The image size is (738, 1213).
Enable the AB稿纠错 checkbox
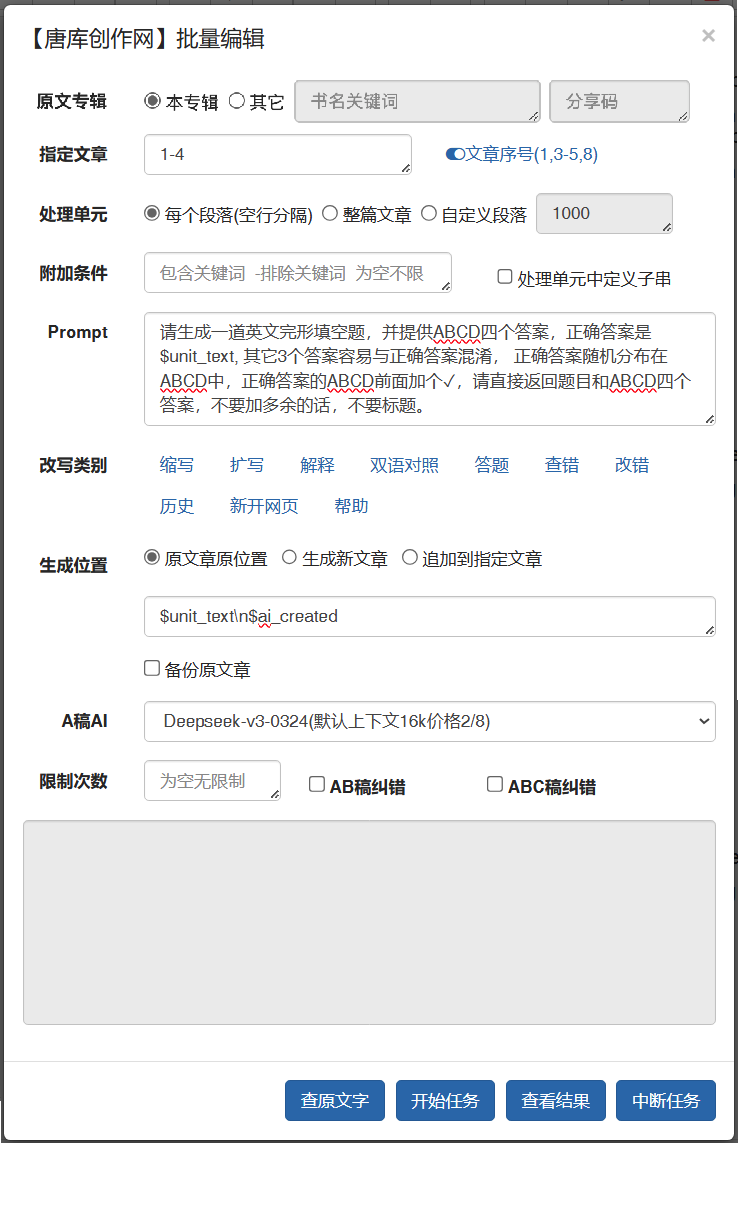coord(317,785)
